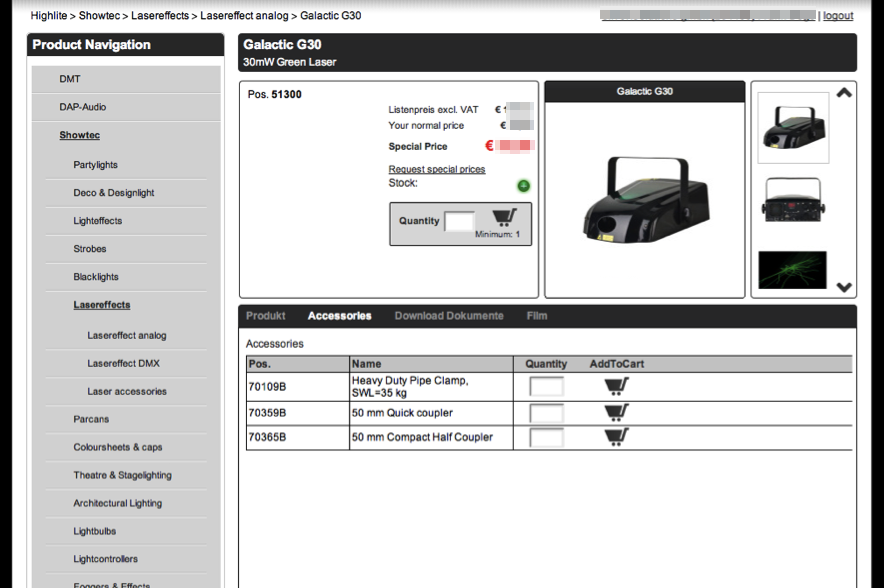
Task: Click position number 70365B in table
Action: pos(267,437)
